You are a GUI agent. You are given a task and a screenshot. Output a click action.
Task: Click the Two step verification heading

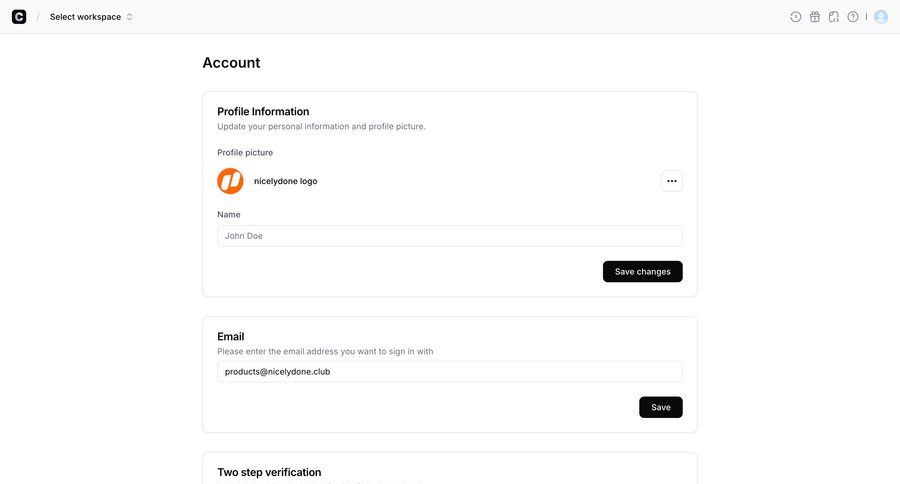269,472
